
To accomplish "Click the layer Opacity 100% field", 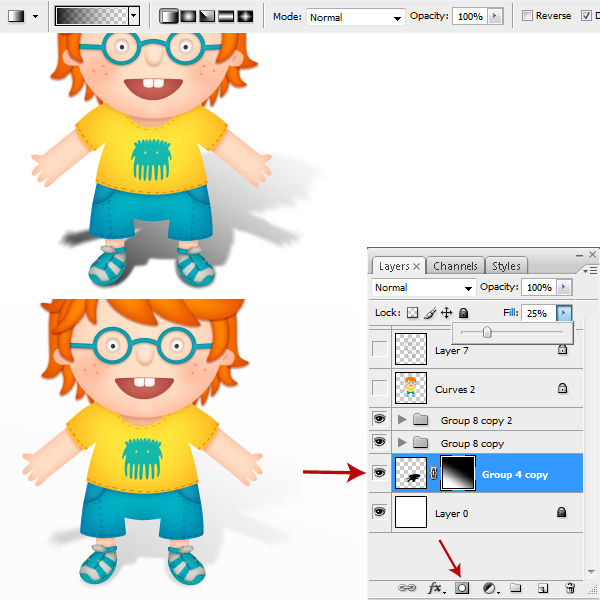I will [x=539, y=287].
